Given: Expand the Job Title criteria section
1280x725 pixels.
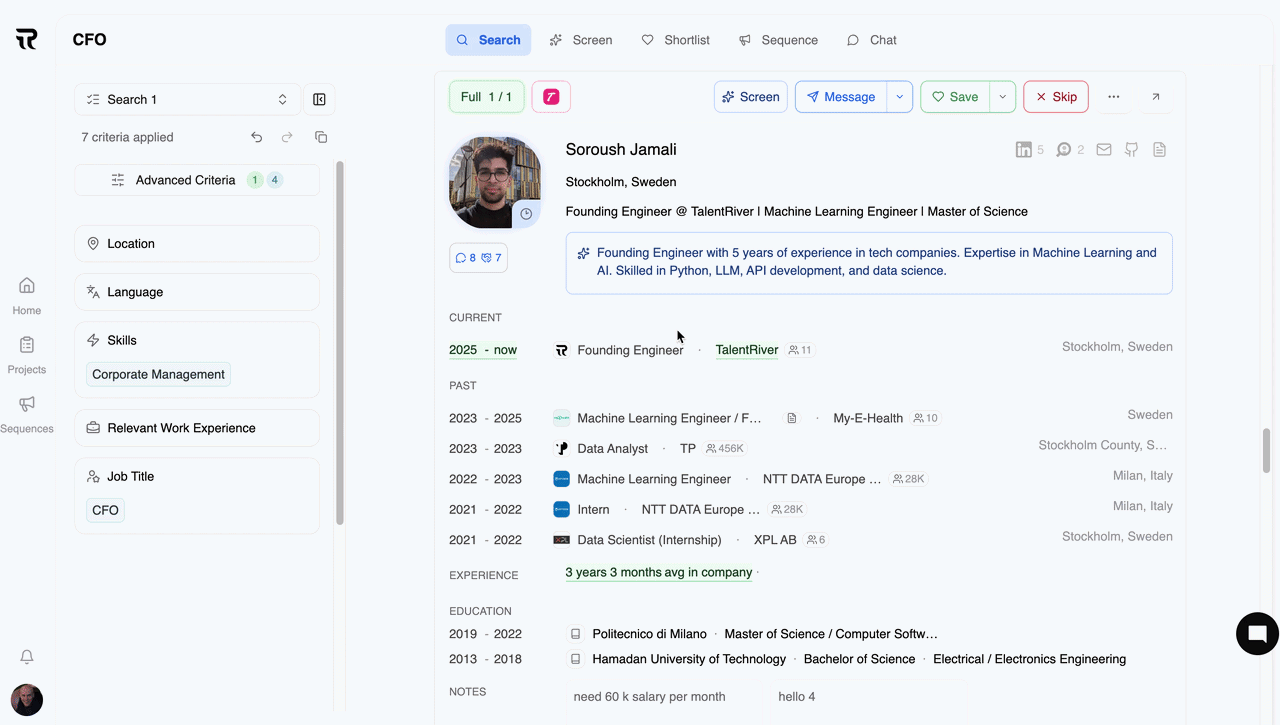Looking at the screenshot, I should [x=197, y=476].
